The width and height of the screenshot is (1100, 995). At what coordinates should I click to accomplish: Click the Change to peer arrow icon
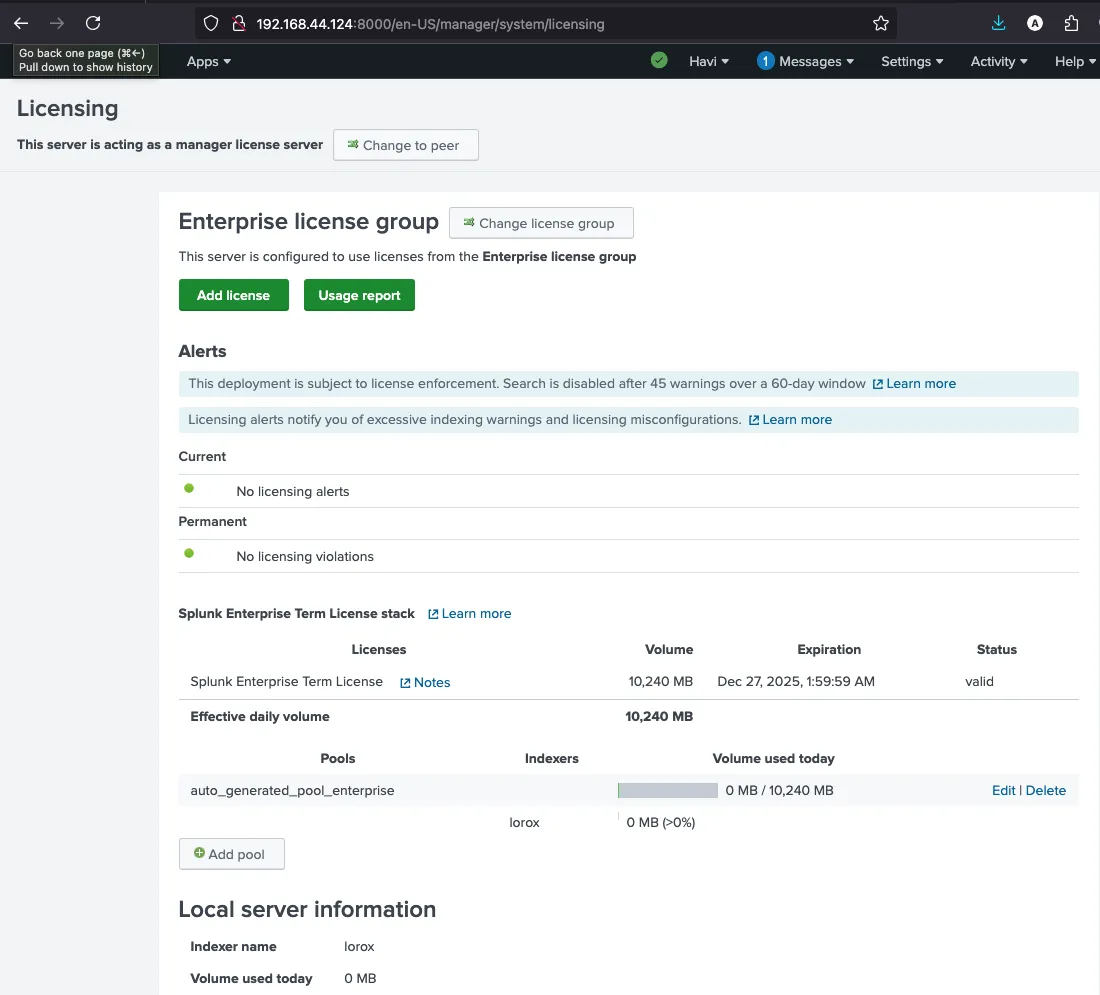click(352, 144)
